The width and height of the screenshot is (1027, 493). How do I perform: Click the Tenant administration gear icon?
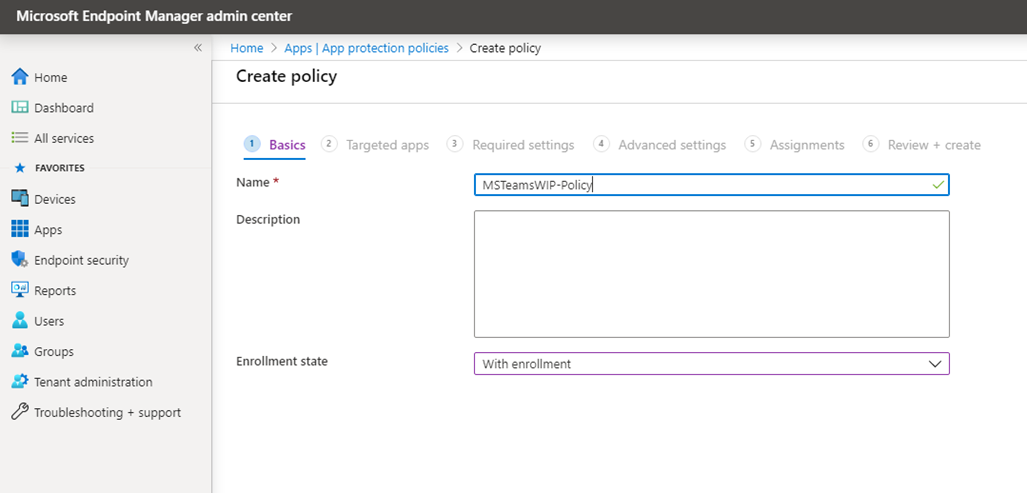(x=20, y=382)
